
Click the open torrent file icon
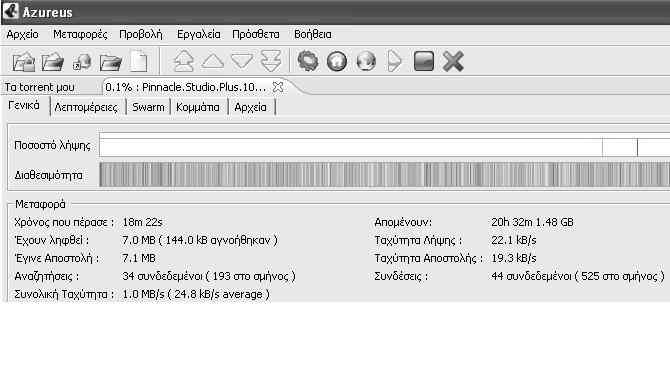click(24, 62)
